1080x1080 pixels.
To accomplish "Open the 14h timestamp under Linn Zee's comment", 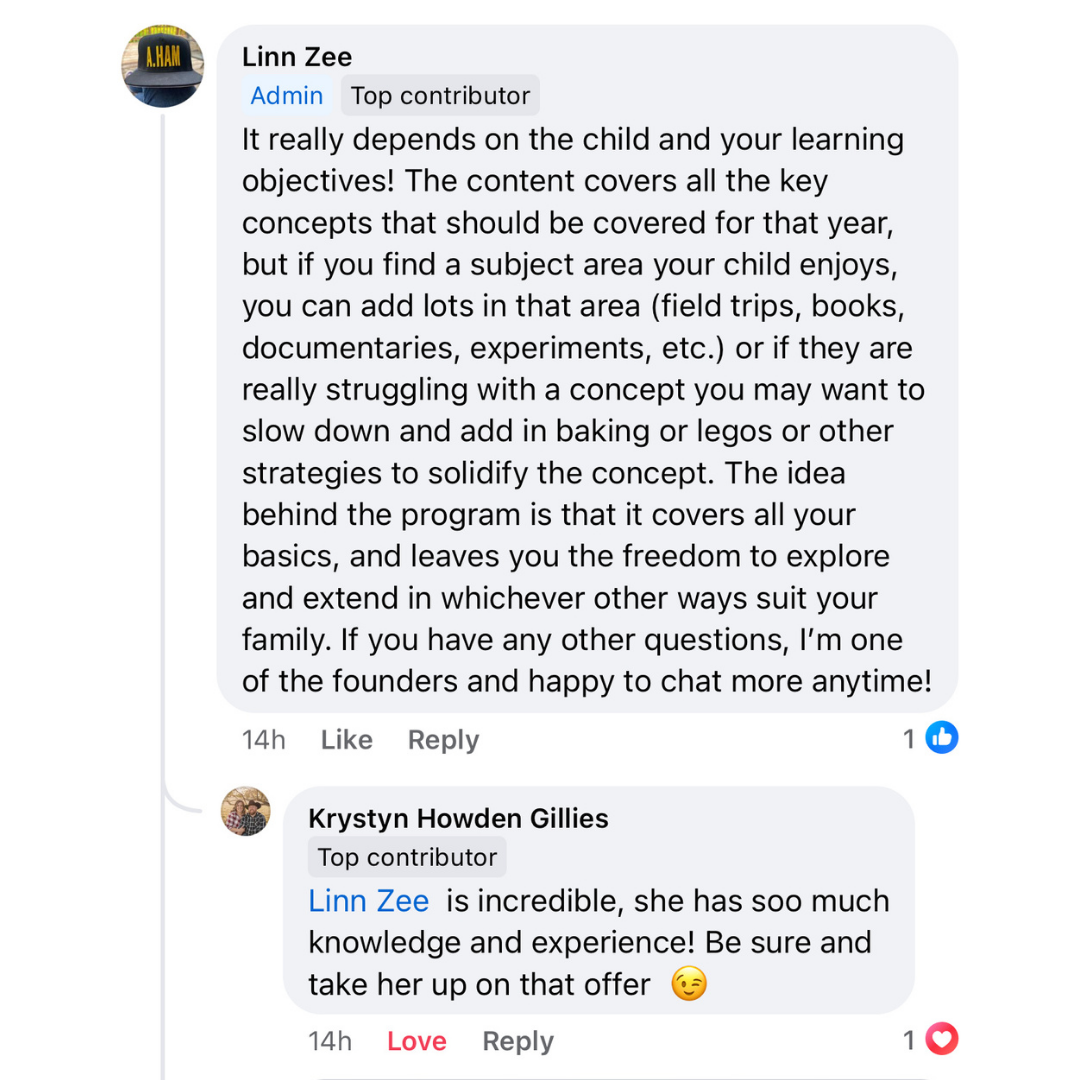I will pyautogui.click(x=264, y=740).
